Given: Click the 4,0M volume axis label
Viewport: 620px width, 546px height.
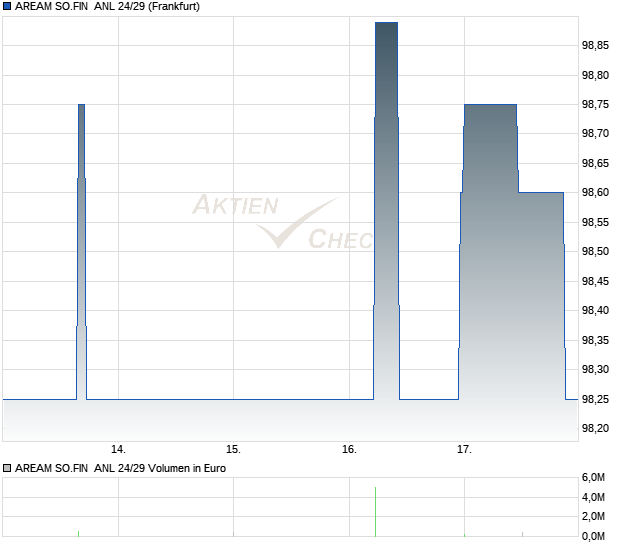Looking at the screenshot, I should [593, 497].
